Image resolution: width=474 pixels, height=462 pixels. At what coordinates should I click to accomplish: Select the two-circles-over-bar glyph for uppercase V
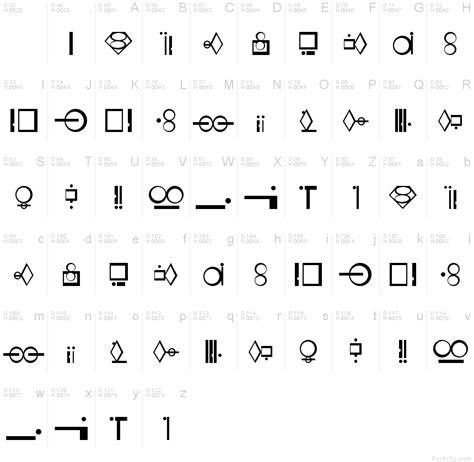point(166,197)
